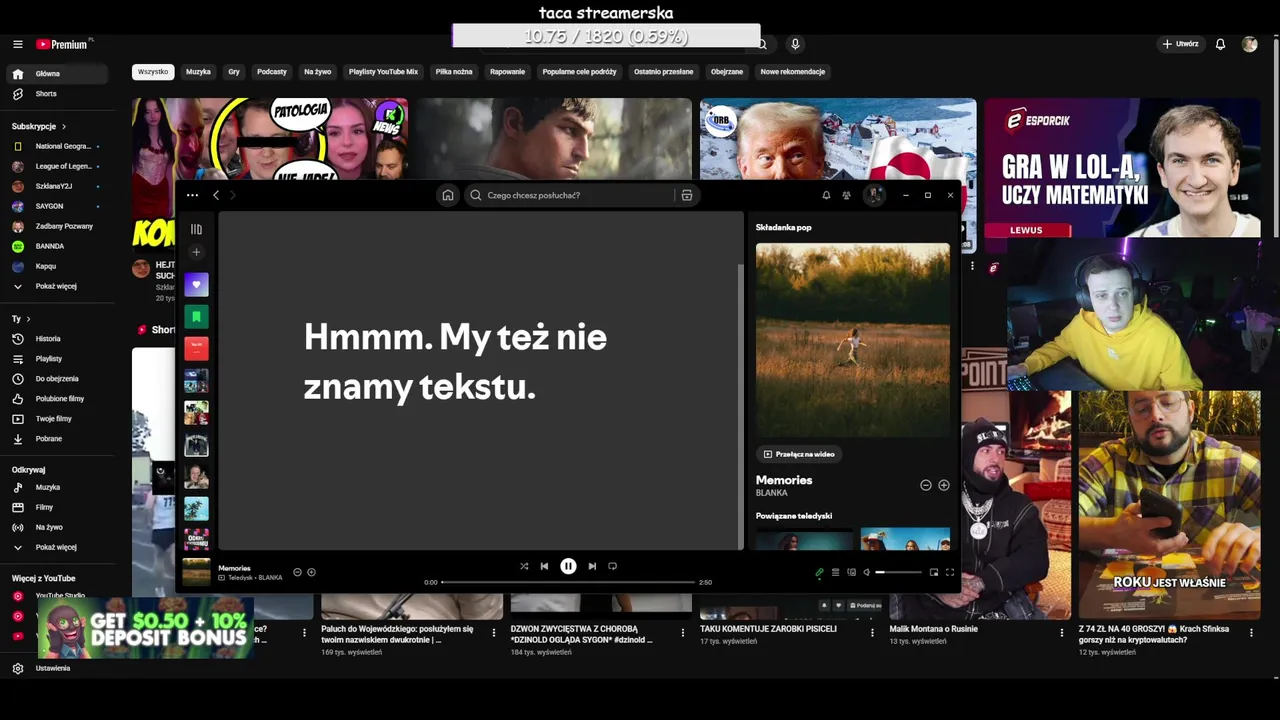Open 'Pobrane' in YouTube sidebar

pyautogui.click(x=58, y=439)
